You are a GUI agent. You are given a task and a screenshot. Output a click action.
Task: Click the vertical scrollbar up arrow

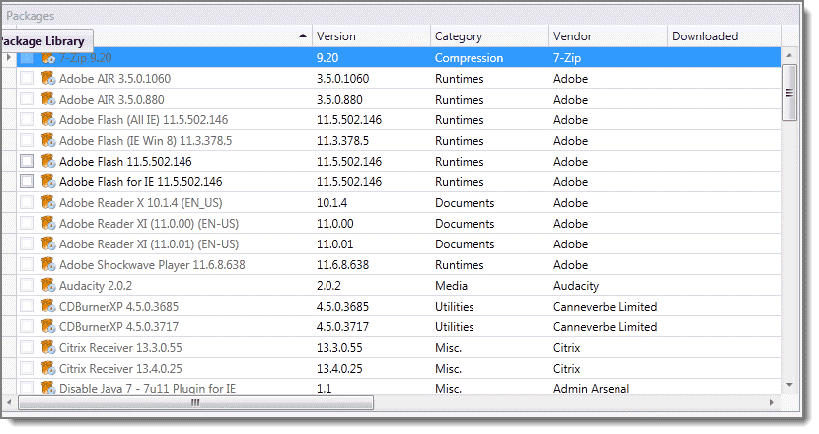[x=789, y=55]
